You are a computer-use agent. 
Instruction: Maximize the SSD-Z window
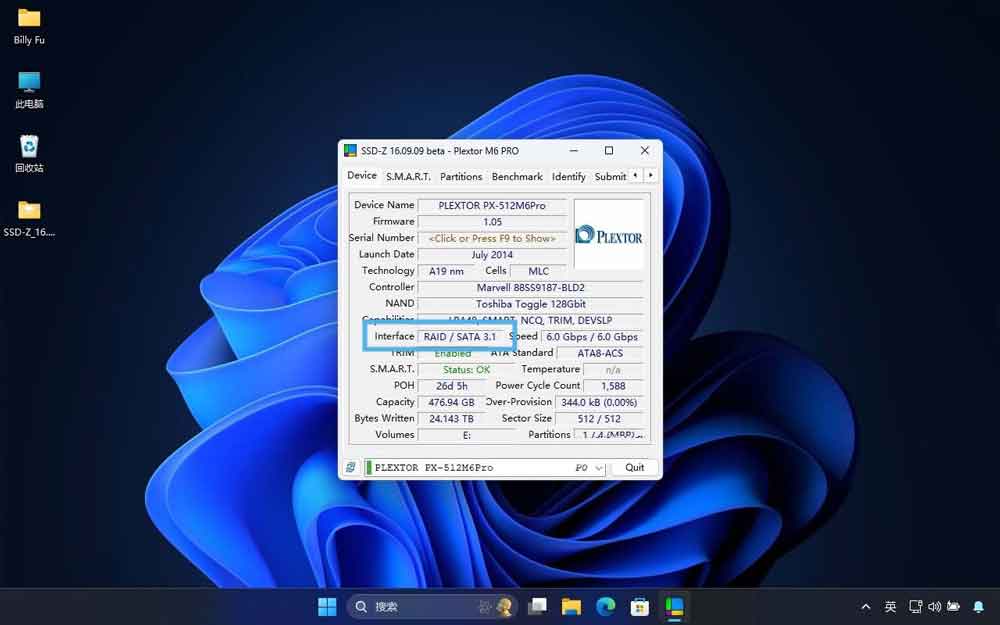(x=609, y=151)
